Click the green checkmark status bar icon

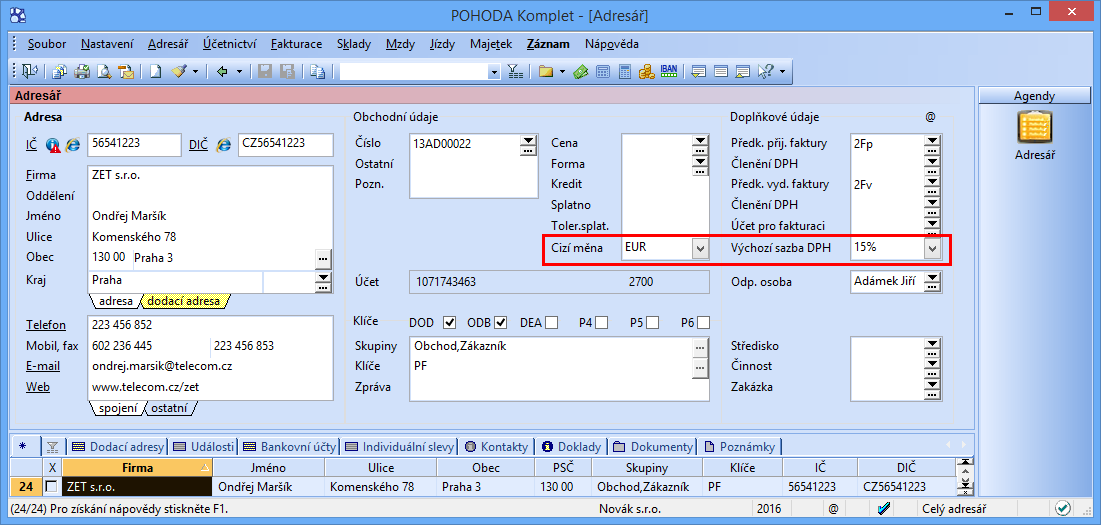(1062, 508)
